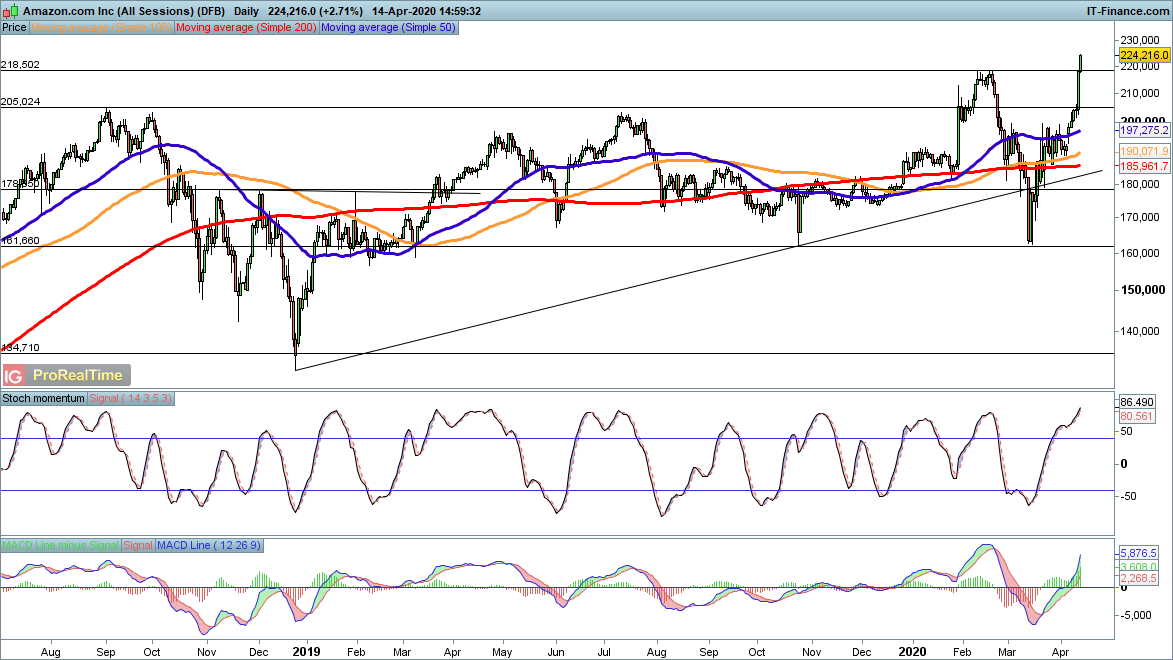Click the Jun label on the time axis
The height and width of the screenshot is (660, 1173).
[556, 653]
